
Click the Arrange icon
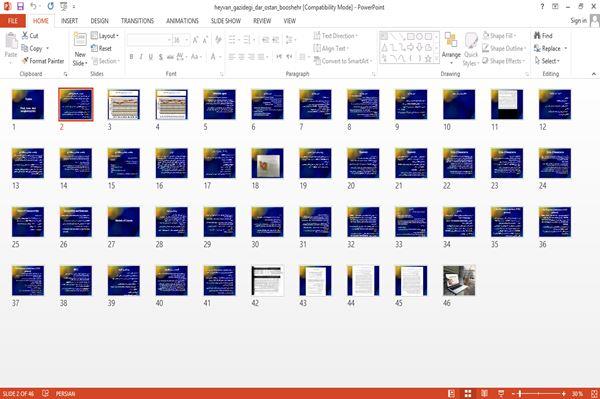451,41
